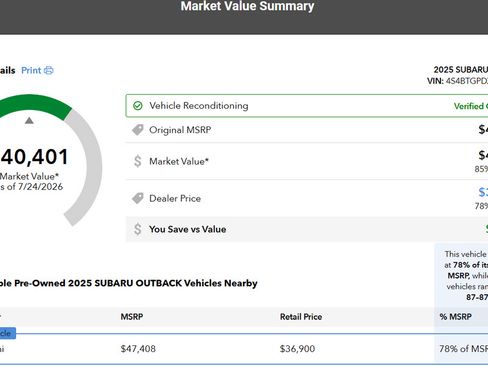This screenshot has height=366, width=488.
Task: Click the Original MSRP label
Action: [x=180, y=130]
